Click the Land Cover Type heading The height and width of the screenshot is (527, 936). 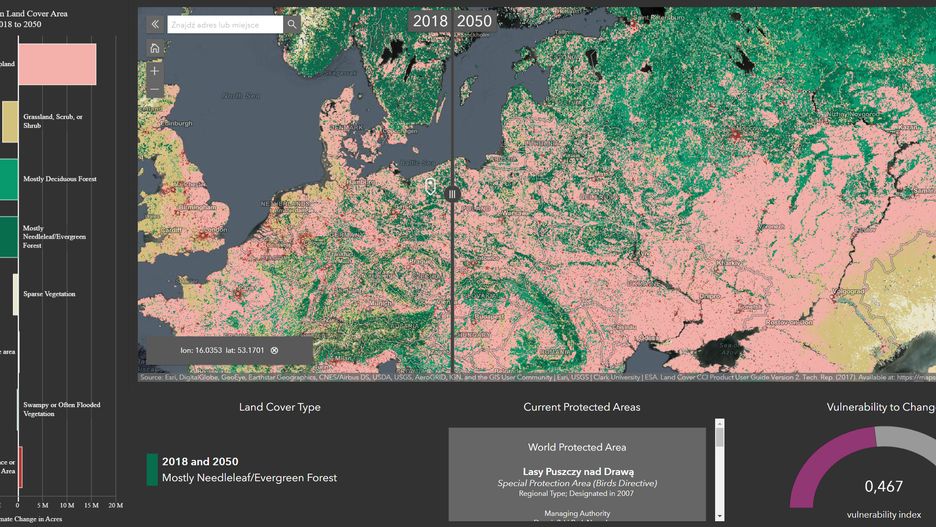[x=280, y=407]
